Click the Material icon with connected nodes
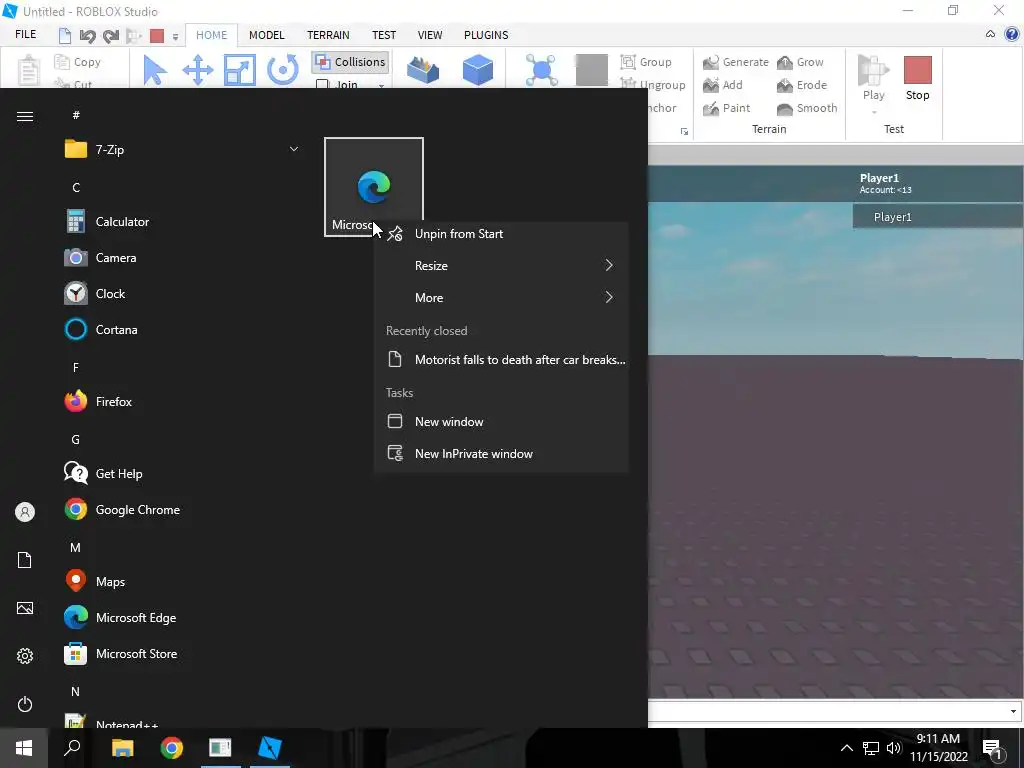 541,70
